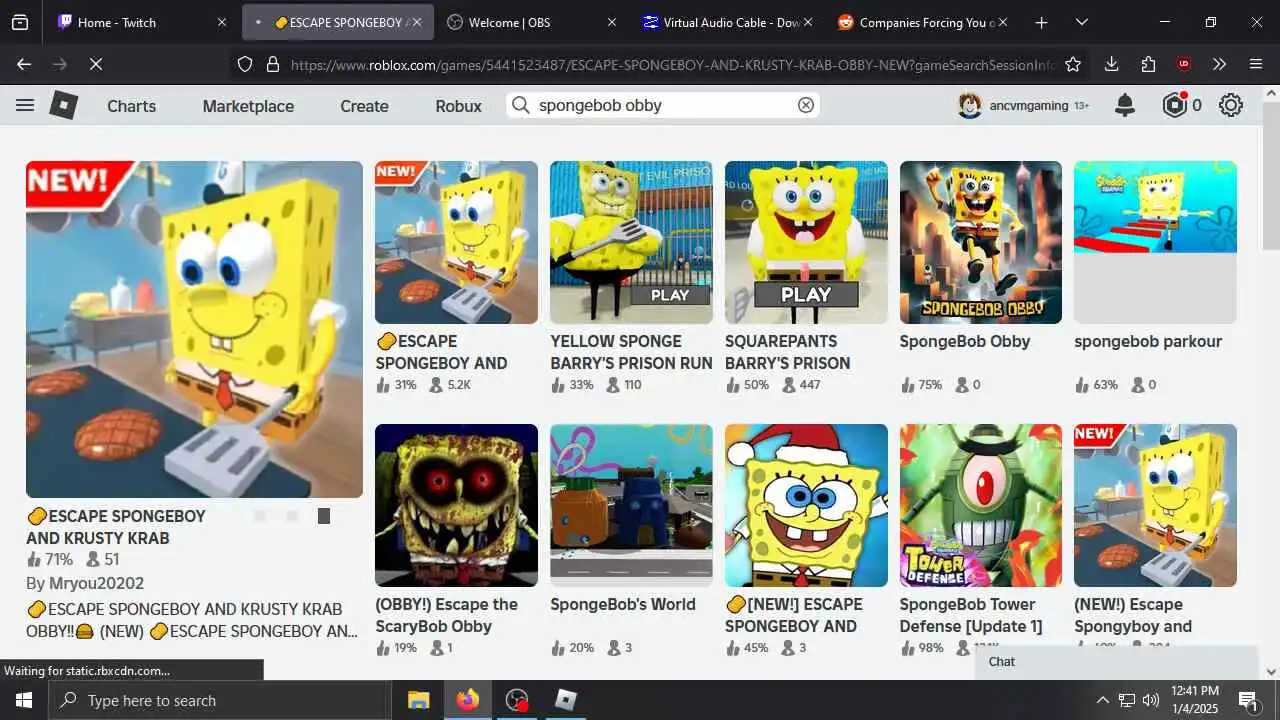Image resolution: width=1280 pixels, height=720 pixels.
Task: Close the Home - Twitch tab
Action: 222,22
